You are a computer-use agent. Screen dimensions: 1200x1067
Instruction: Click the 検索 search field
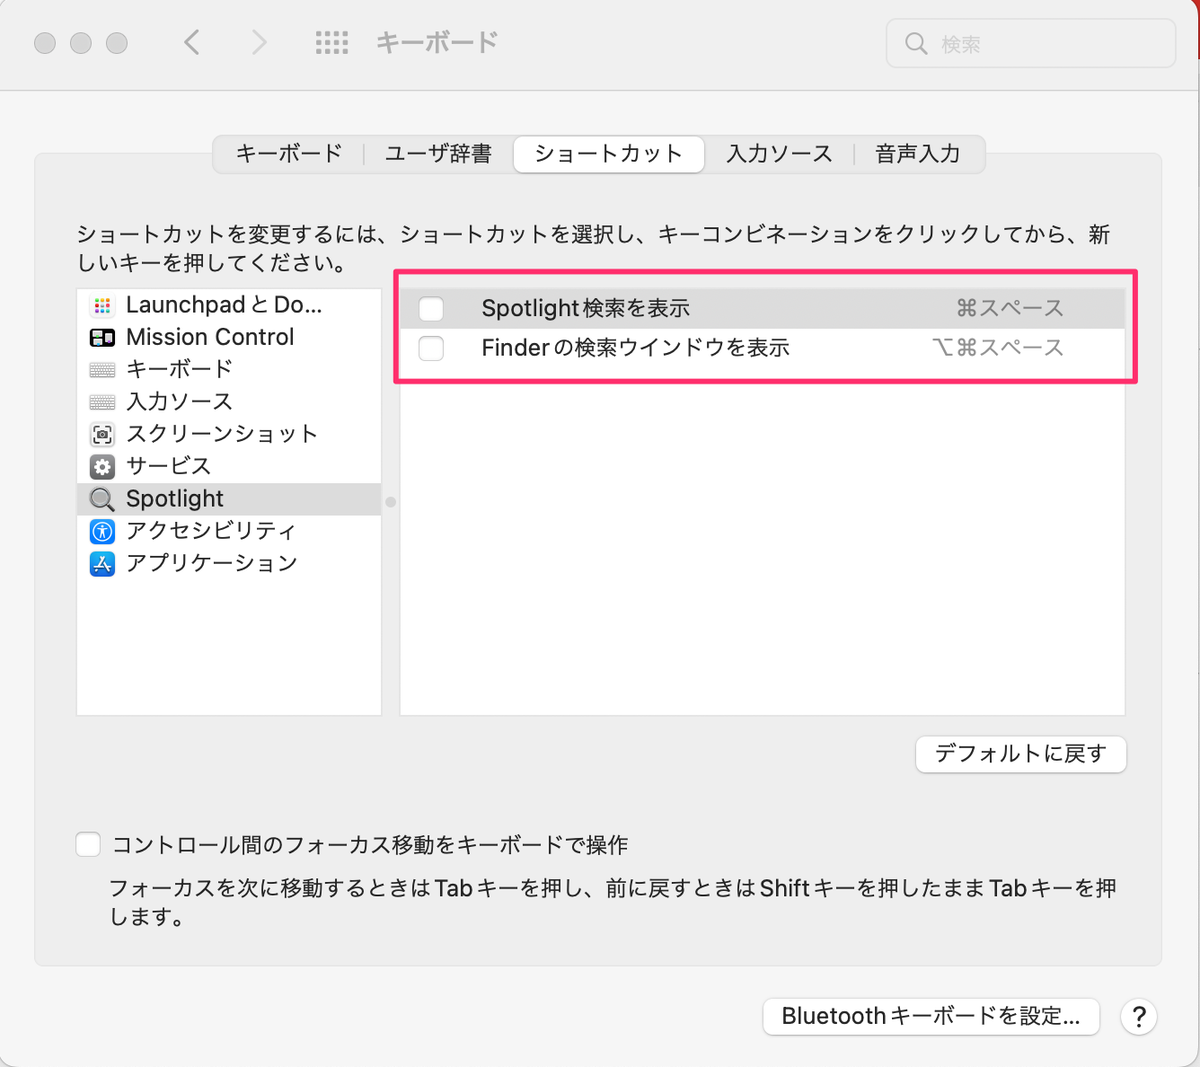1031,44
